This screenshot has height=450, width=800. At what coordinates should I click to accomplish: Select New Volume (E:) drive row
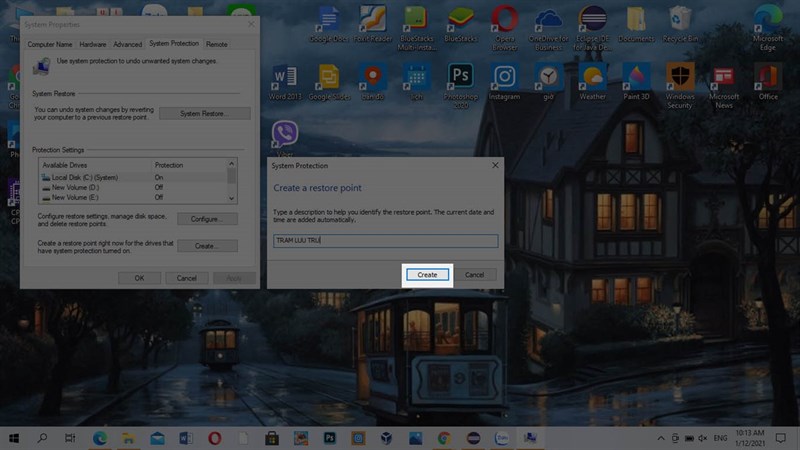click(133, 197)
